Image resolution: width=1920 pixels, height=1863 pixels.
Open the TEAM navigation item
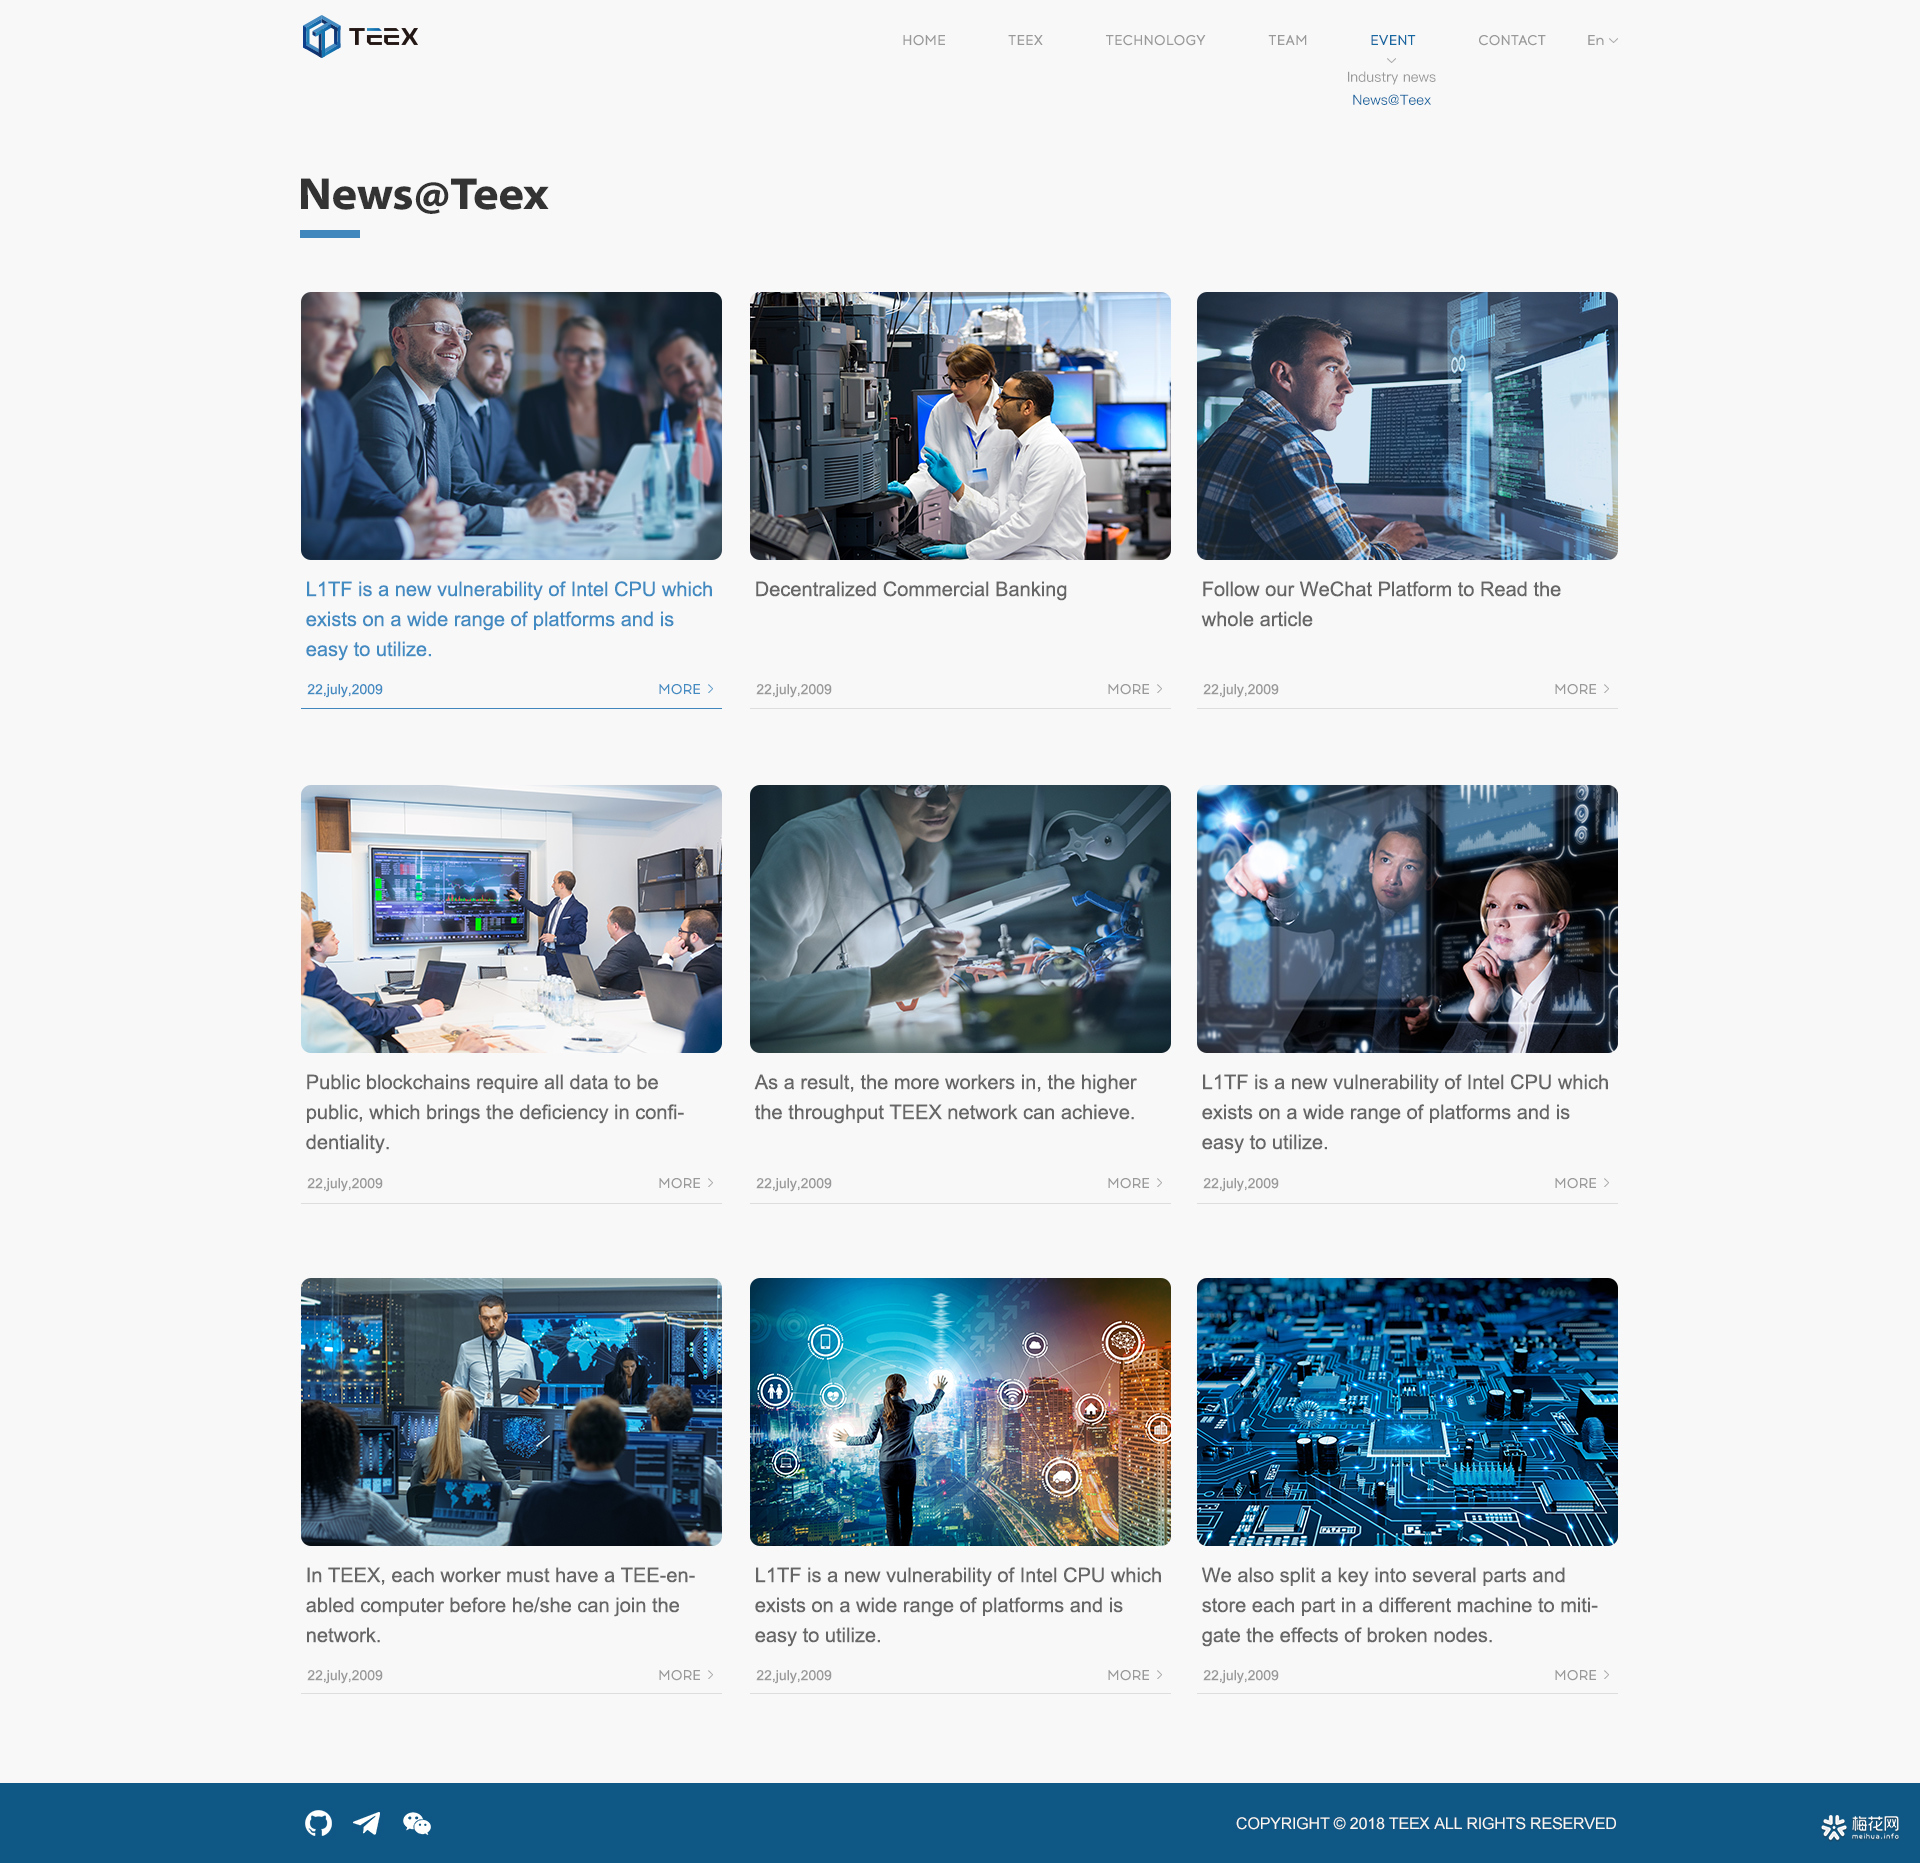pos(1287,40)
